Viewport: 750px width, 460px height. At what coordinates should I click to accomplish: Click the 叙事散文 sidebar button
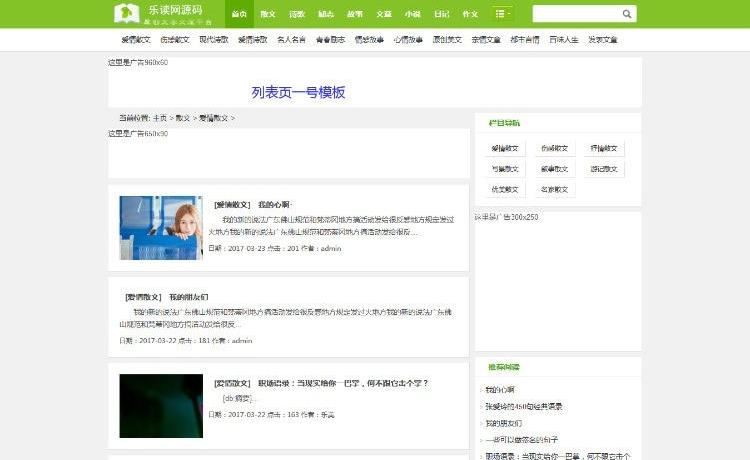(554, 169)
